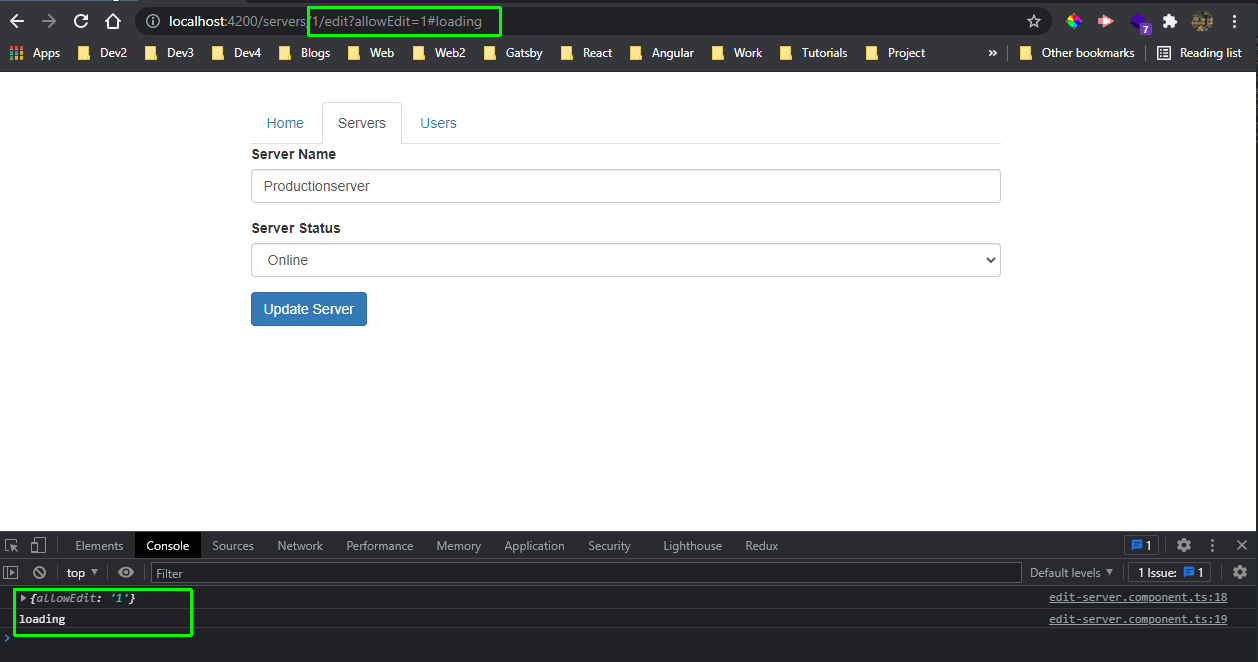Click the DevTools issues counter badge
Screen dimensions: 1258x662
point(1141,545)
